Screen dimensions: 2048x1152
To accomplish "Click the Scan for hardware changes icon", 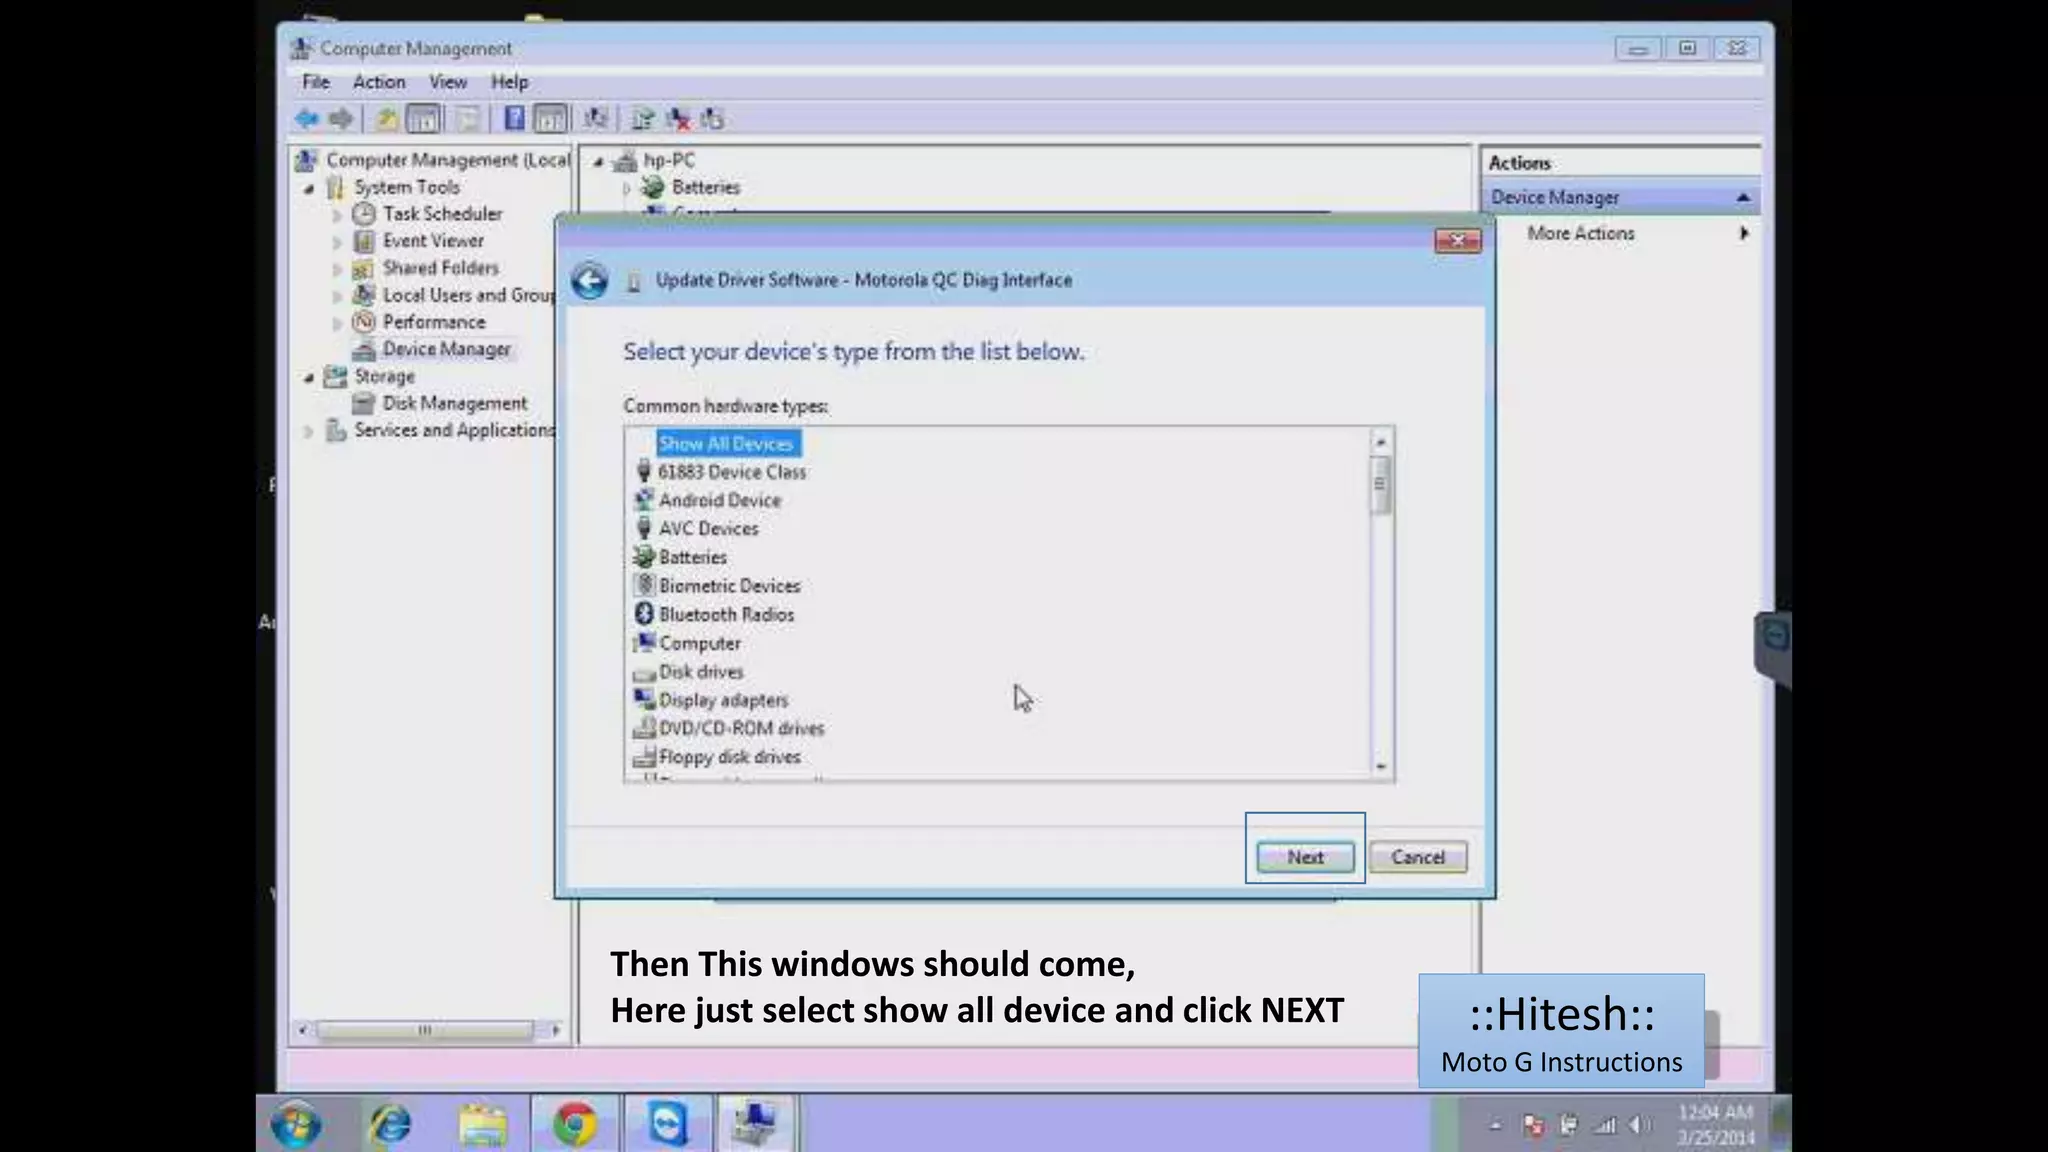I will click(x=596, y=119).
